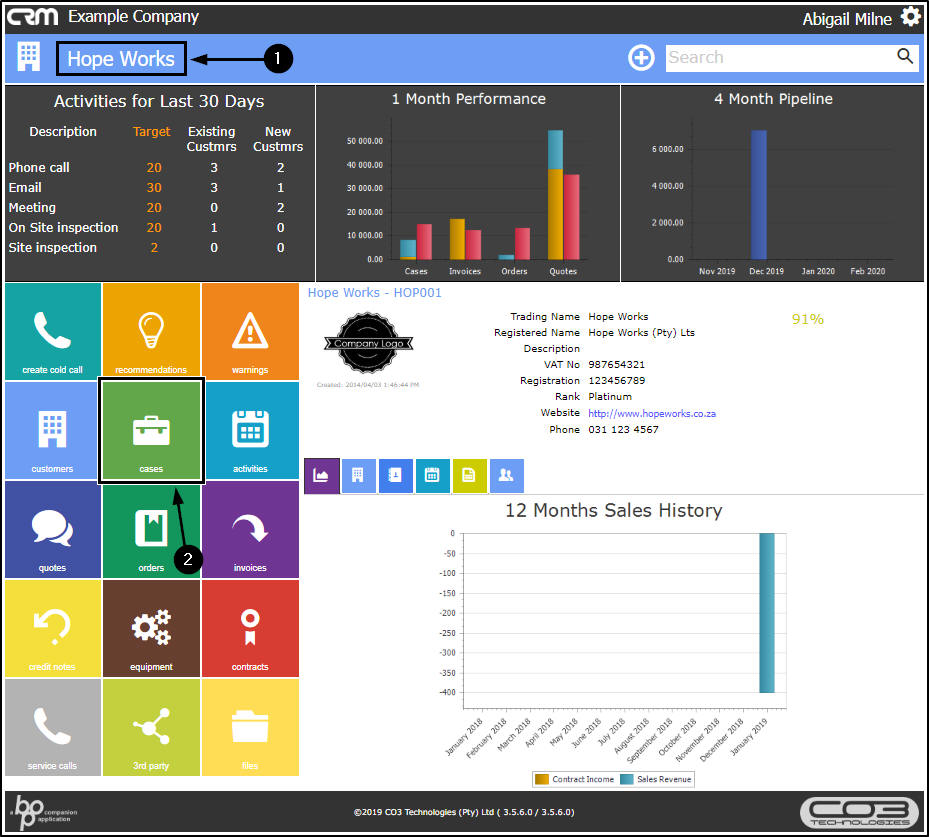Image resolution: width=929 pixels, height=837 pixels.
Task: Click the VAT No value 987654321
Action: click(616, 364)
